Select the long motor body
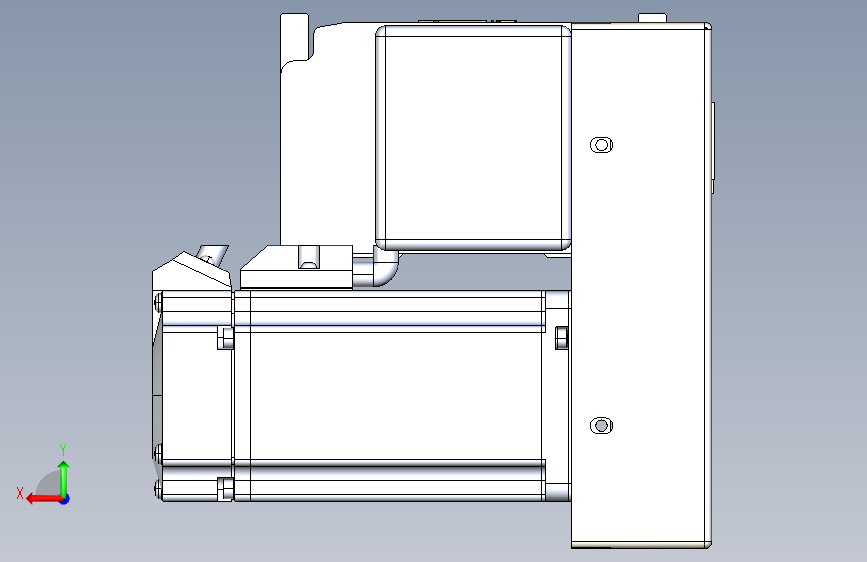Screen dimensions: 867x562 tap(389, 396)
